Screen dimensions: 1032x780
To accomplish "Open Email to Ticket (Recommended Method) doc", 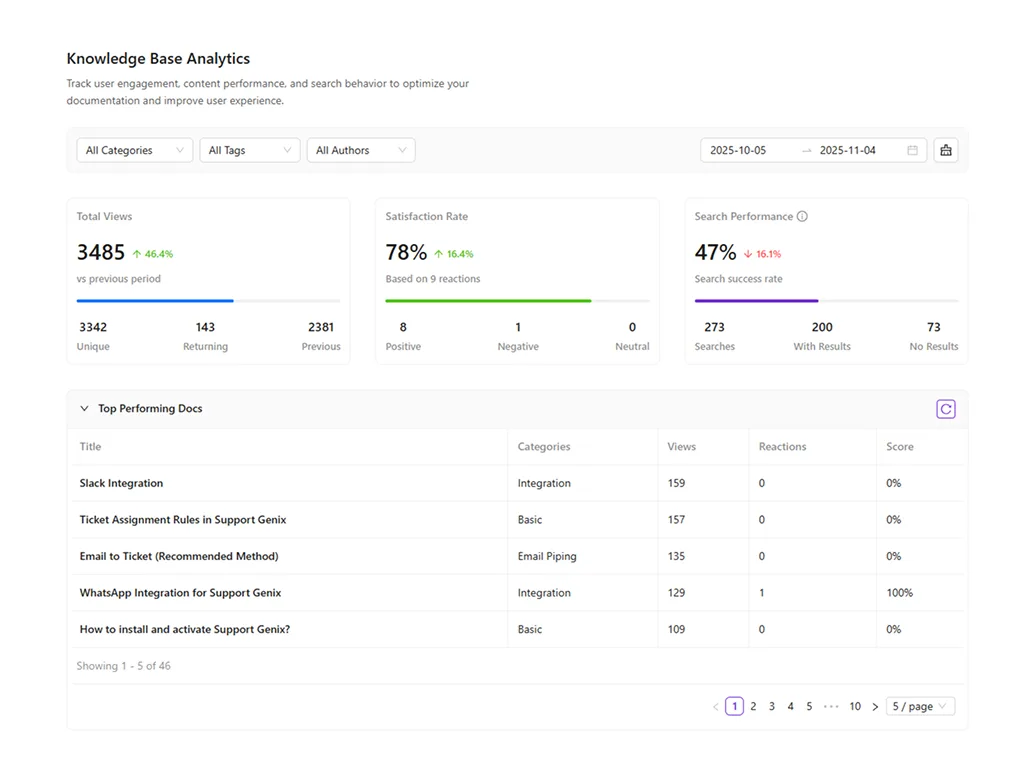I will pos(179,557).
